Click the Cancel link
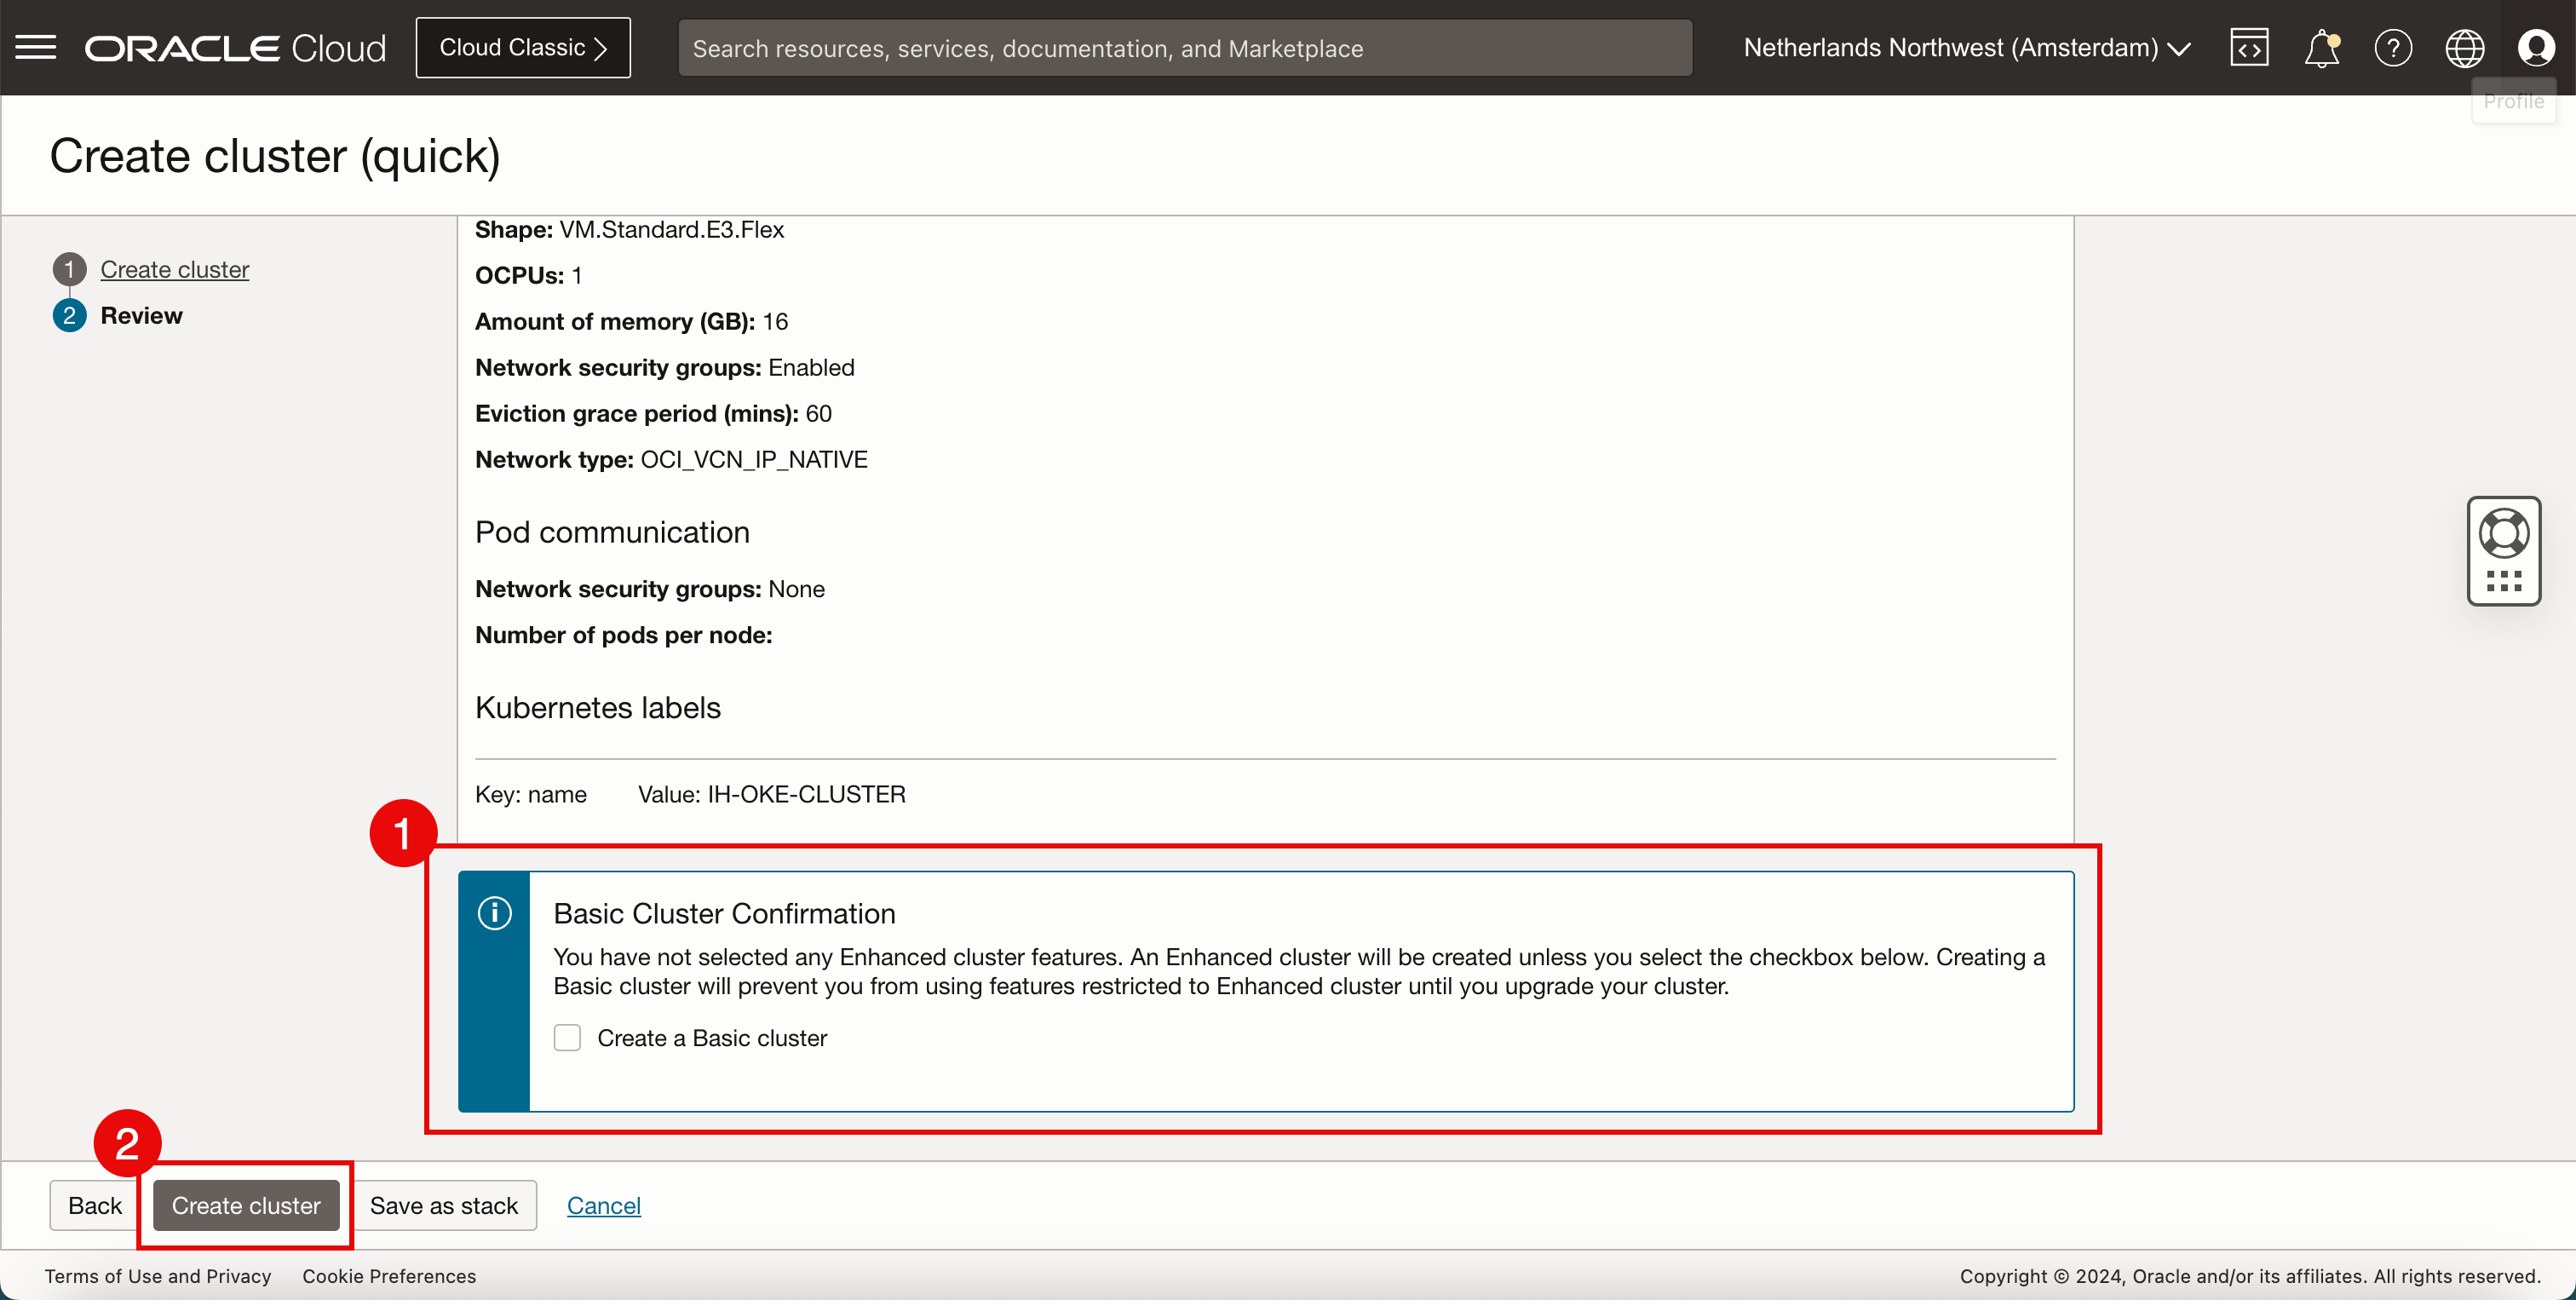The width and height of the screenshot is (2576, 1300). [x=603, y=1205]
